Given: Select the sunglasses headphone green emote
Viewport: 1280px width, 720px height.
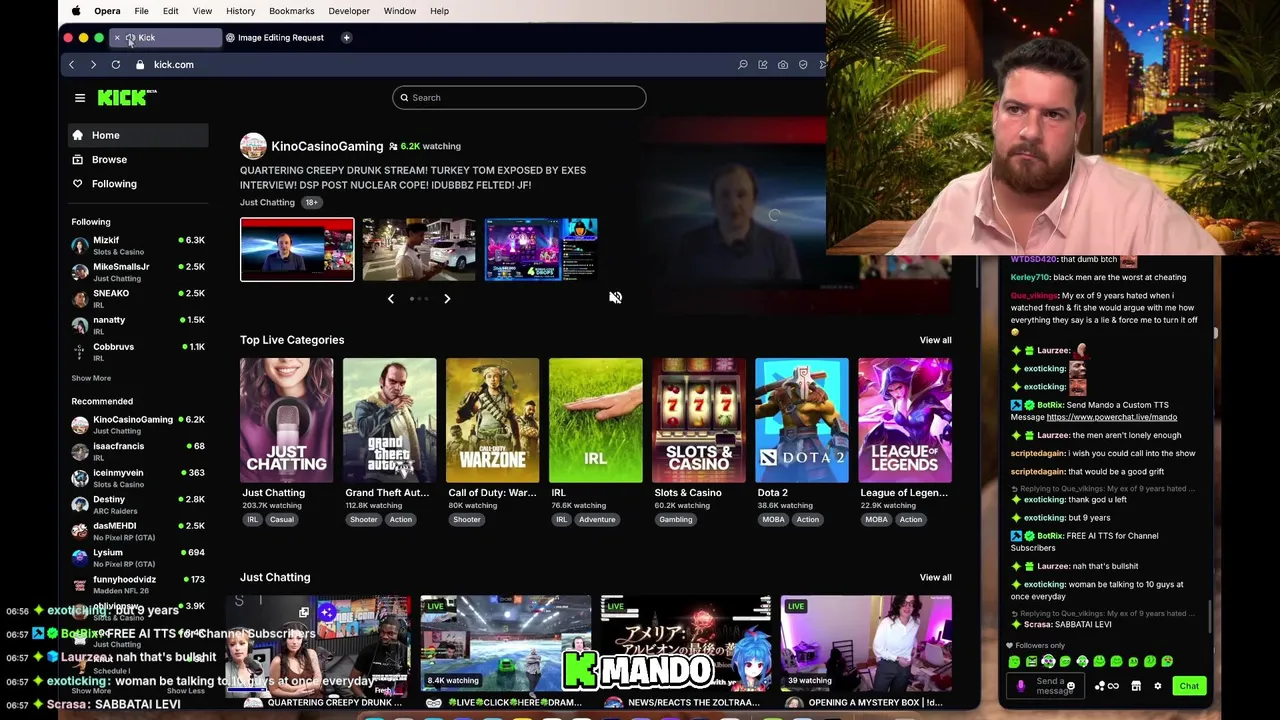Looking at the screenshot, I should 1049,661.
